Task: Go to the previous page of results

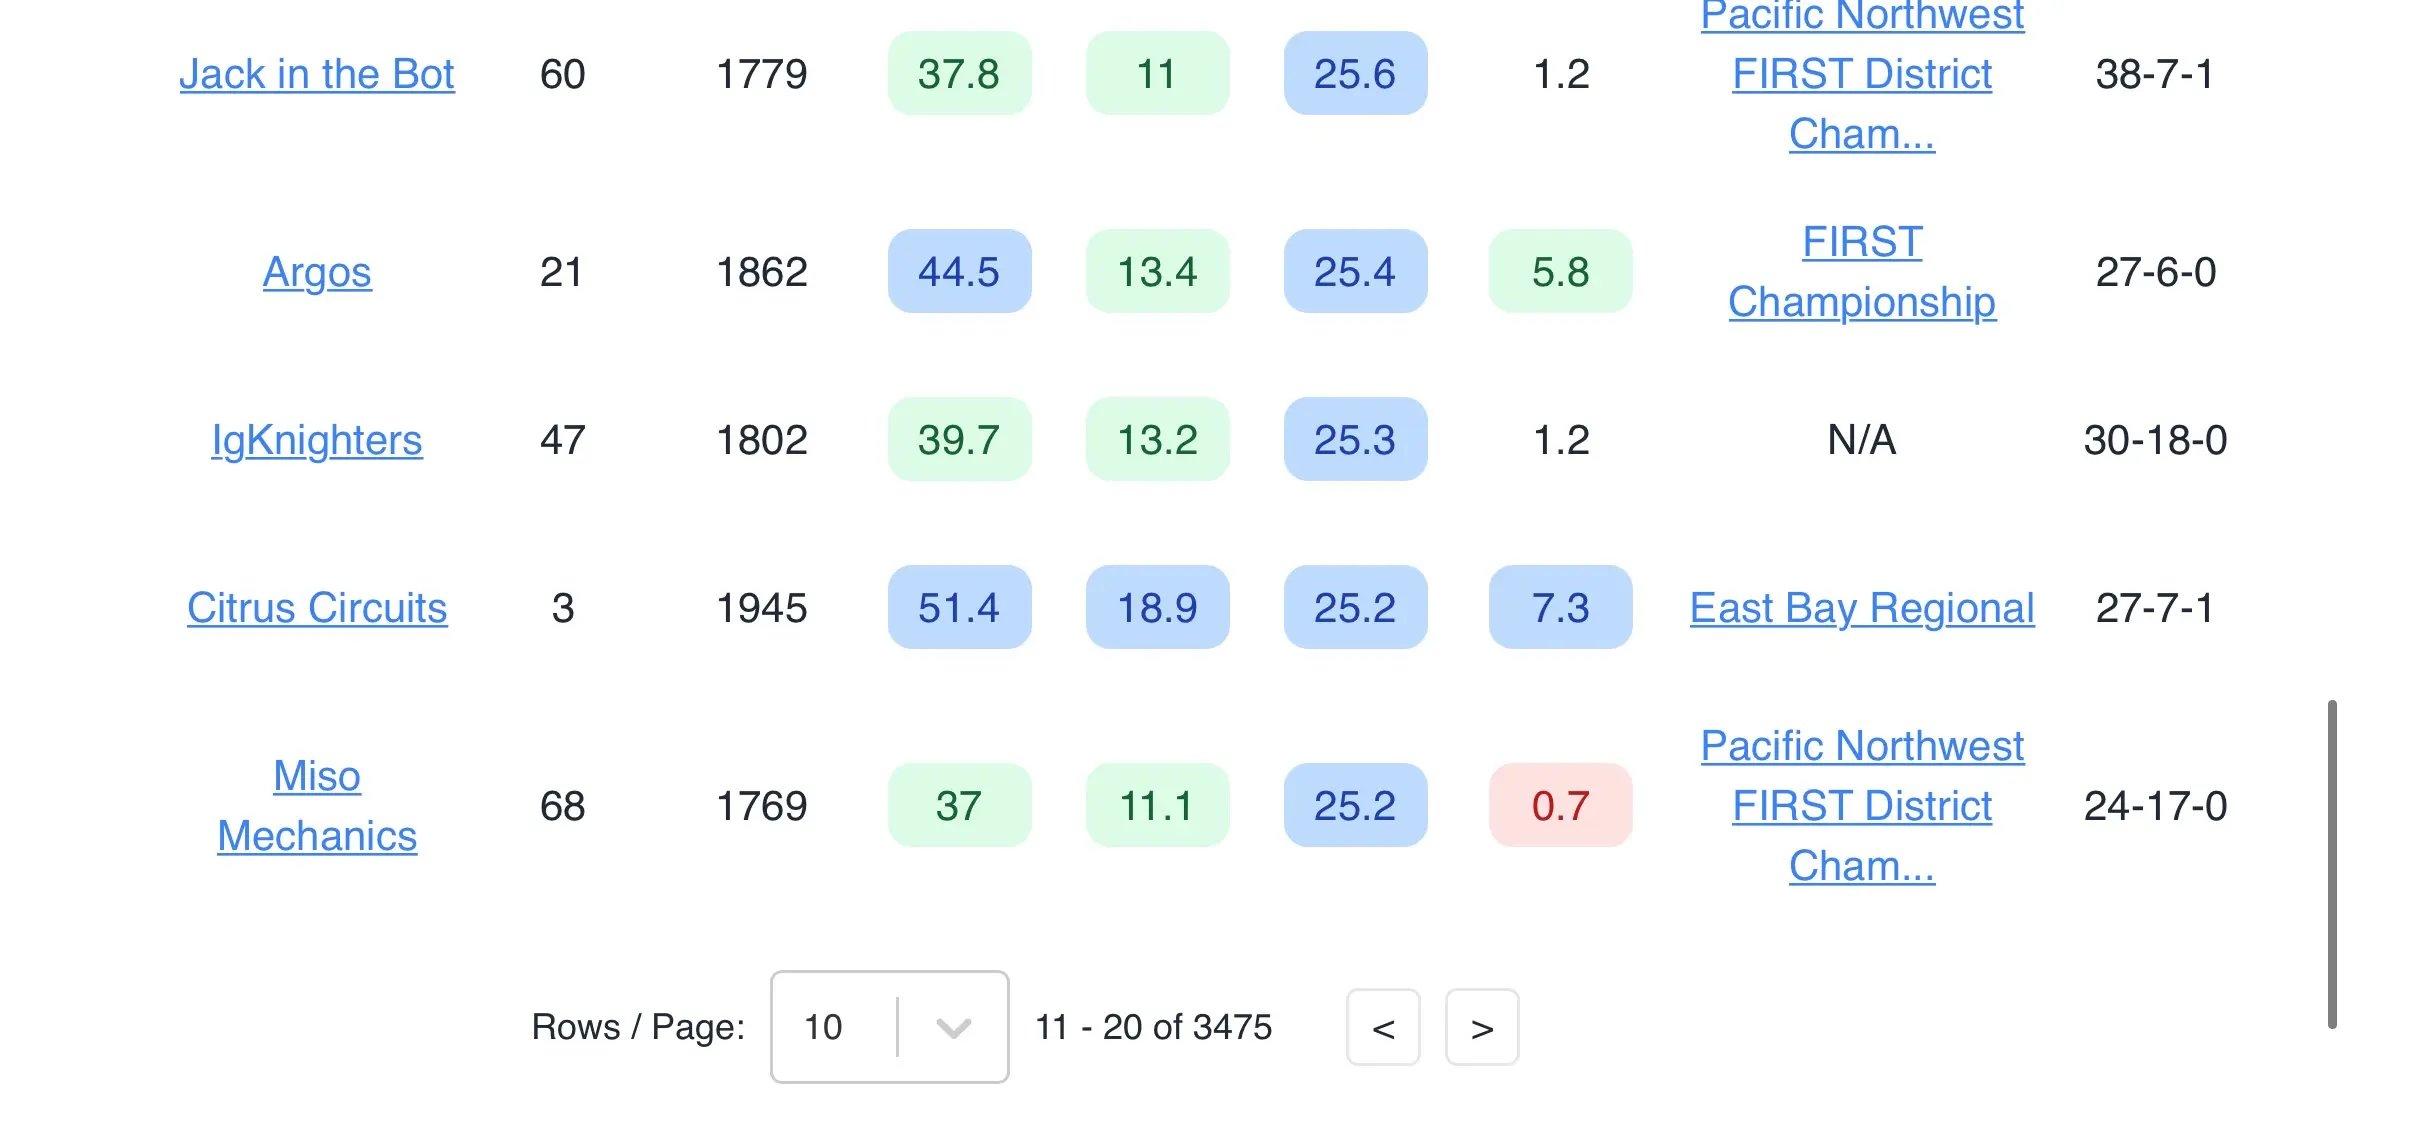Action: [1383, 1028]
